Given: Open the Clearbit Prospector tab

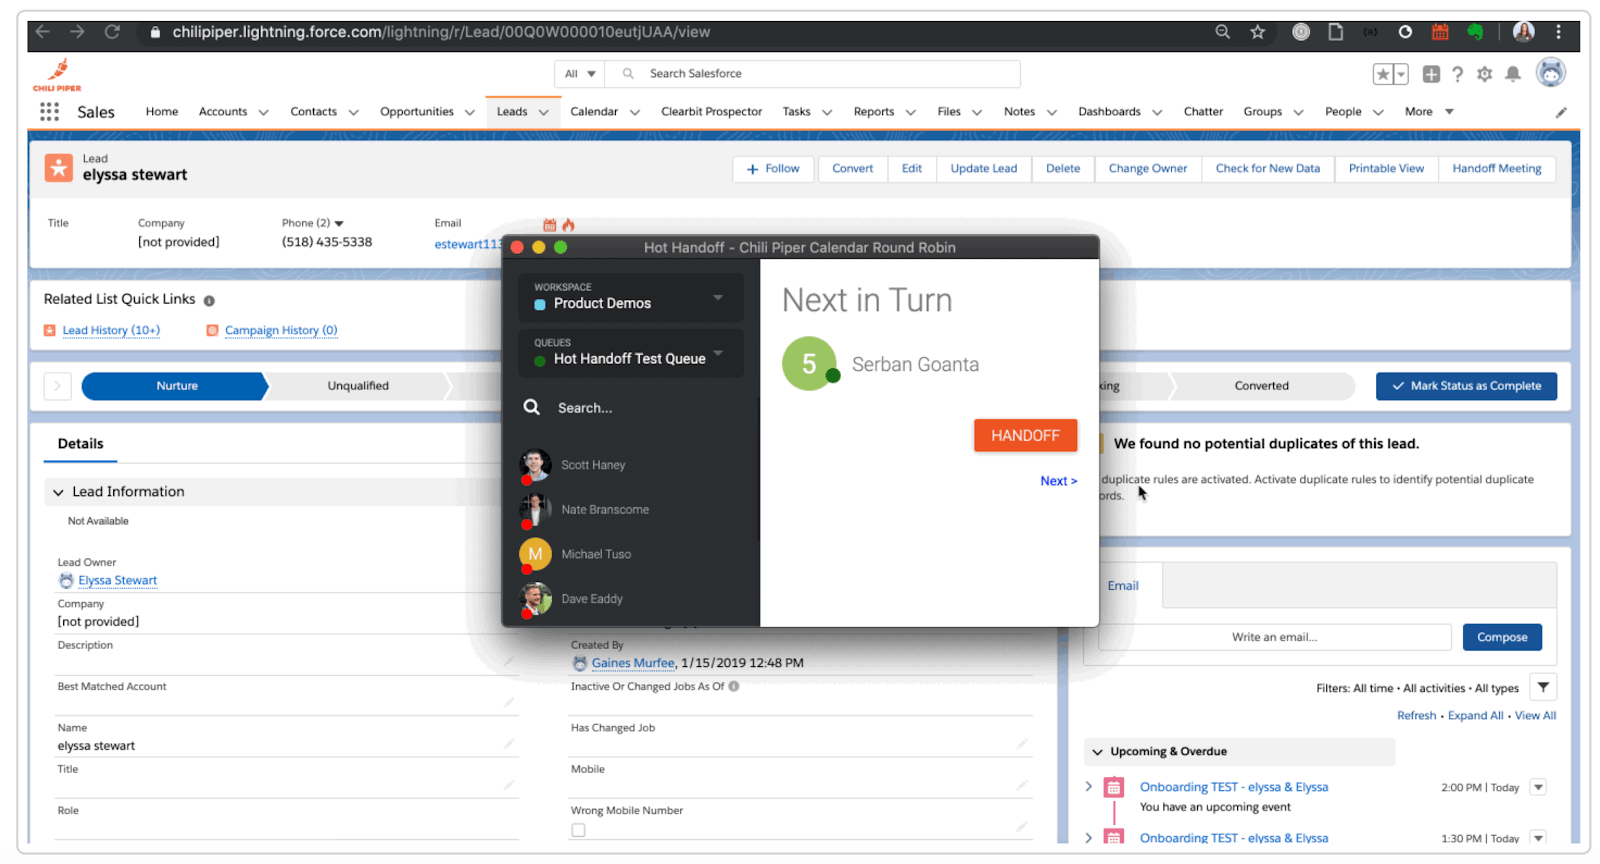Looking at the screenshot, I should click(711, 112).
